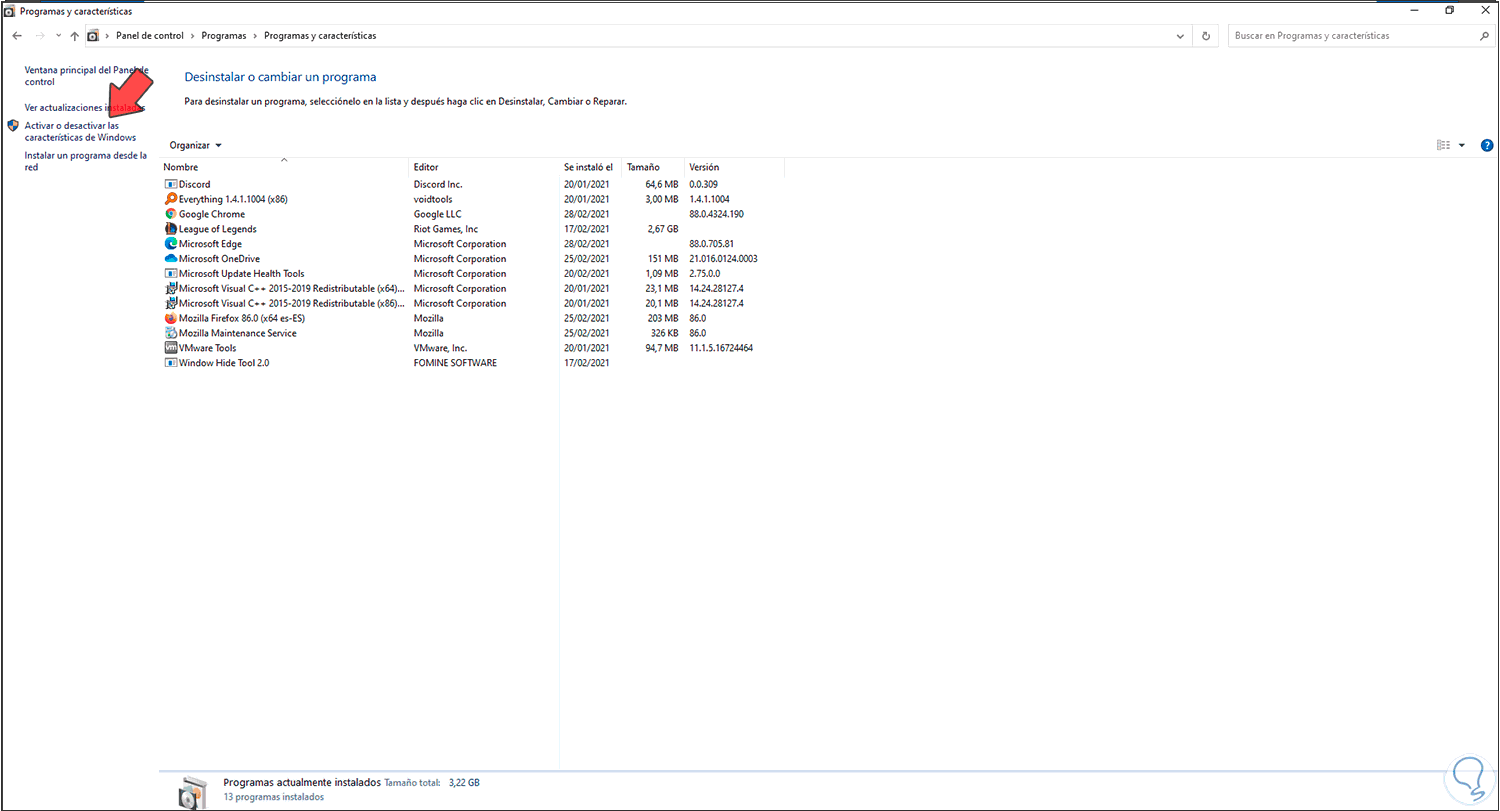1500x811 pixels.
Task: Click Instalar un programa desde la red
Action: 86,161
